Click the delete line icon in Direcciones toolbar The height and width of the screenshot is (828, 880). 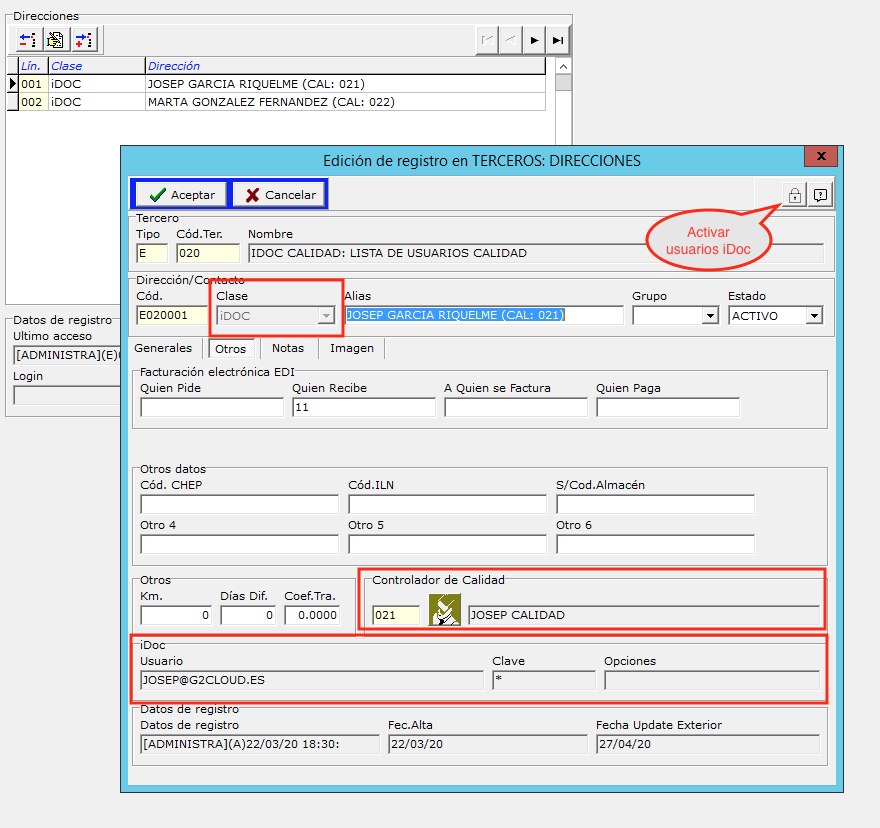(x=26, y=40)
